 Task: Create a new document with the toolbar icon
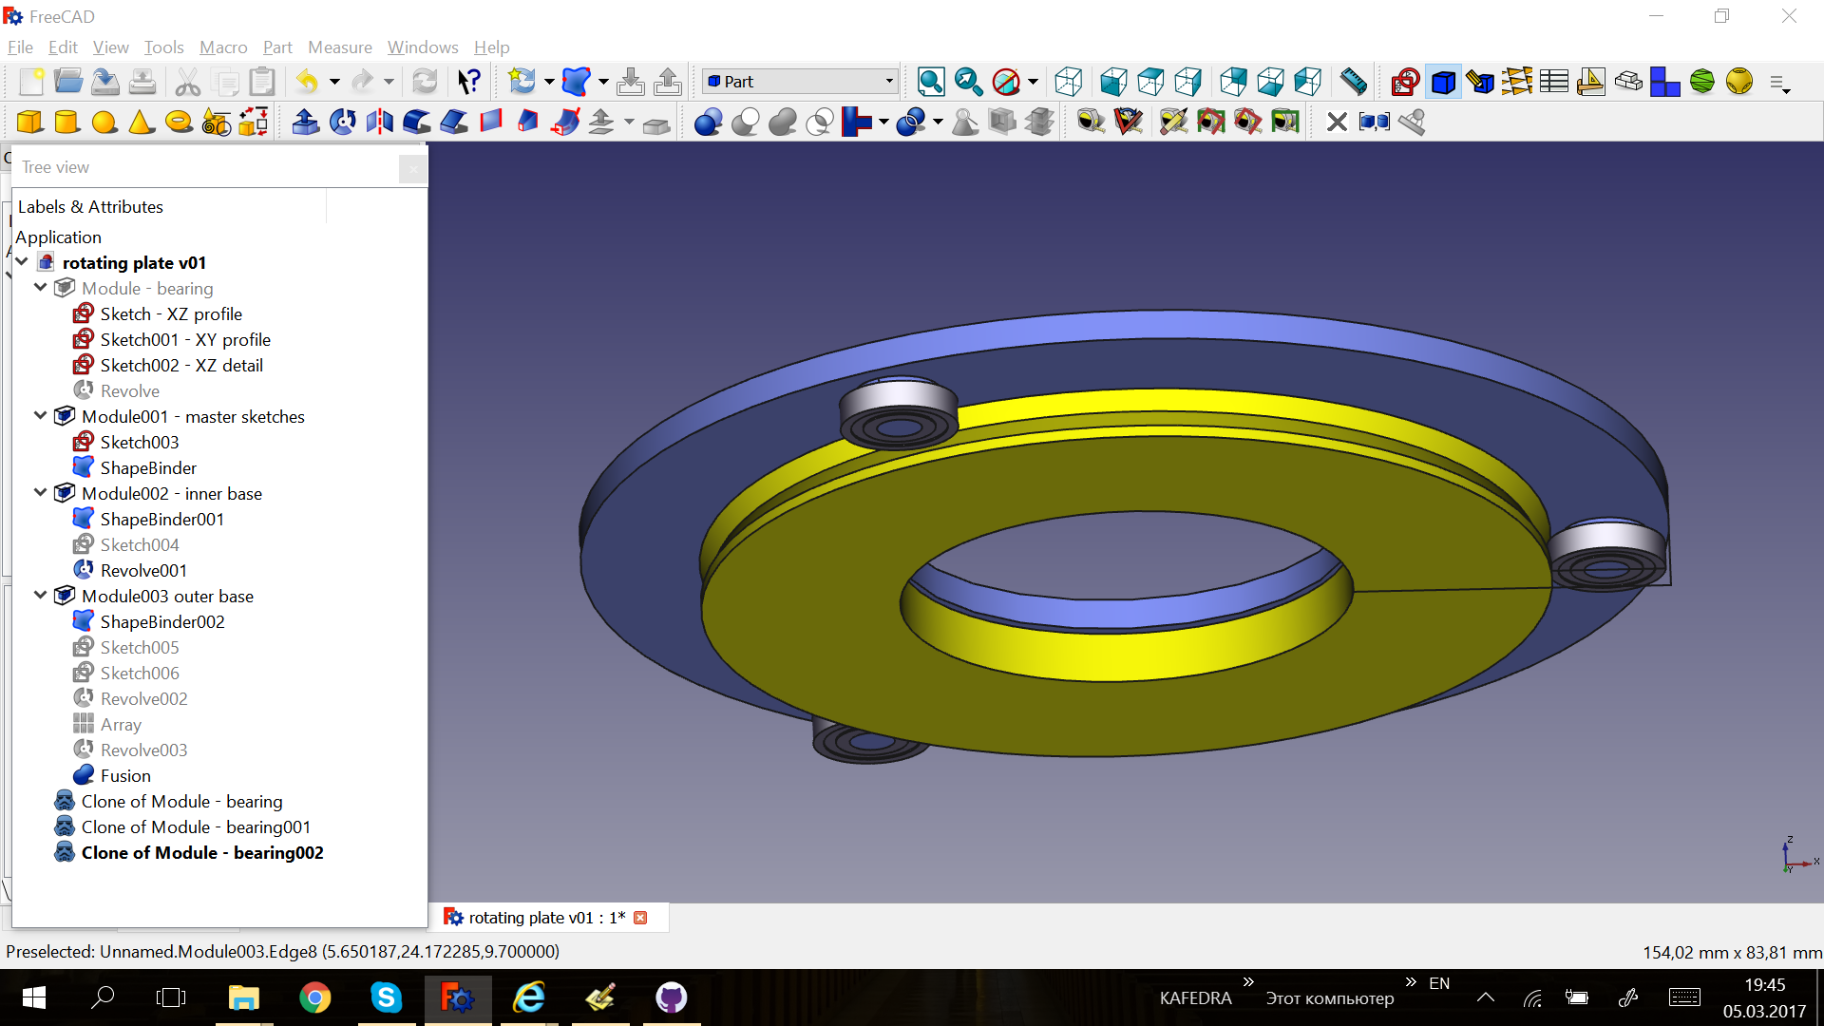click(31, 81)
